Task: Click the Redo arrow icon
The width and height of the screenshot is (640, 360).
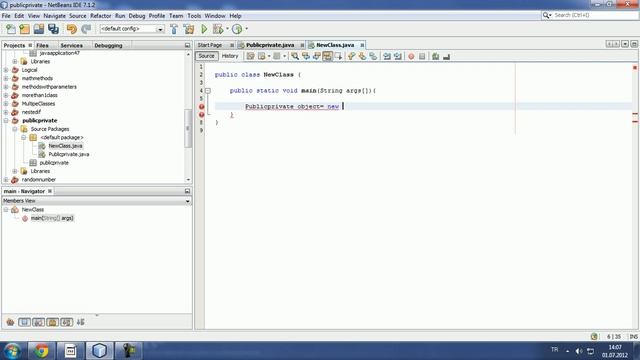Action: tap(86, 29)
